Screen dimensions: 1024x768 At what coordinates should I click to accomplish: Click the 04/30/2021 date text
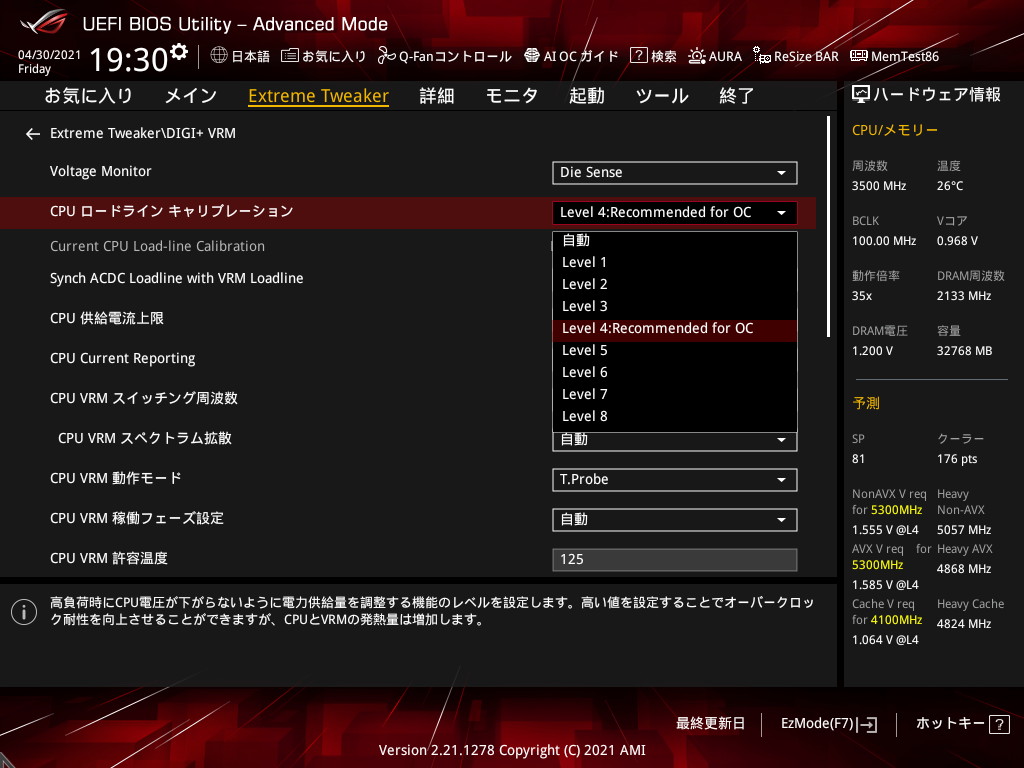[x=49, y=55]
